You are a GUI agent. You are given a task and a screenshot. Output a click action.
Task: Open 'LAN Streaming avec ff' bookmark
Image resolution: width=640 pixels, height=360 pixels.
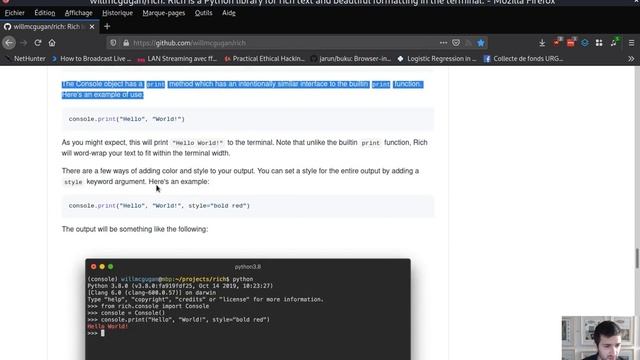pyautogui.click(x=177, y=59)
